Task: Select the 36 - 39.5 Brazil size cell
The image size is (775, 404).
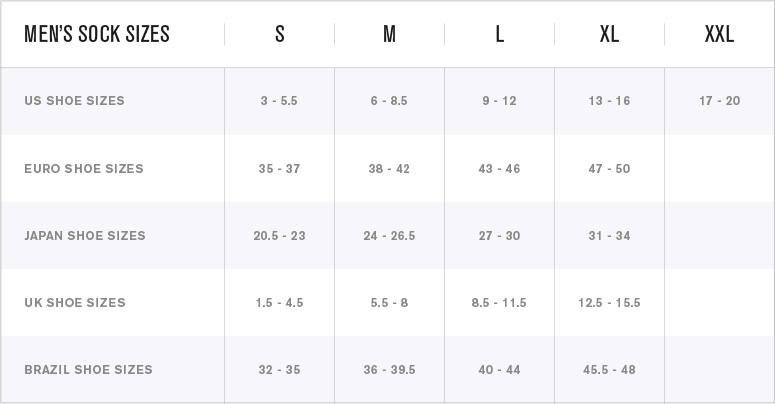Action: click(x=389, y=370)
